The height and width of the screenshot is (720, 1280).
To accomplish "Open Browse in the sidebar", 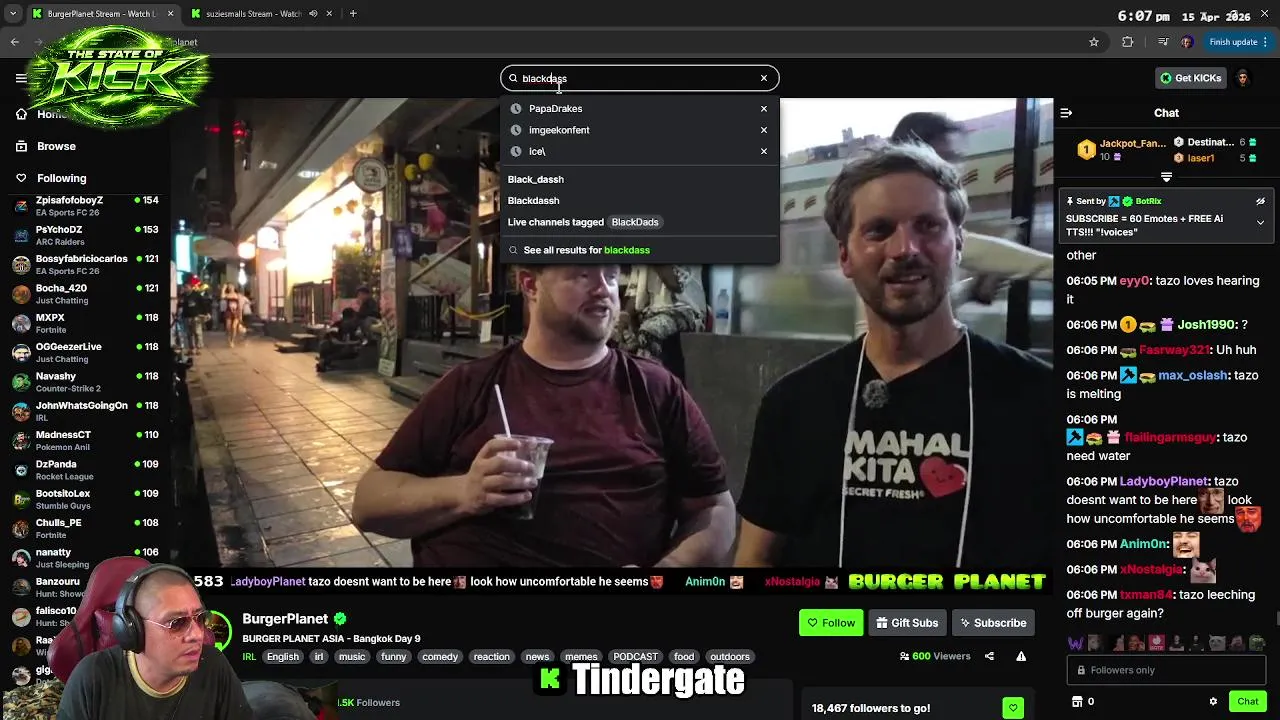I will click(x=56, y=146).
